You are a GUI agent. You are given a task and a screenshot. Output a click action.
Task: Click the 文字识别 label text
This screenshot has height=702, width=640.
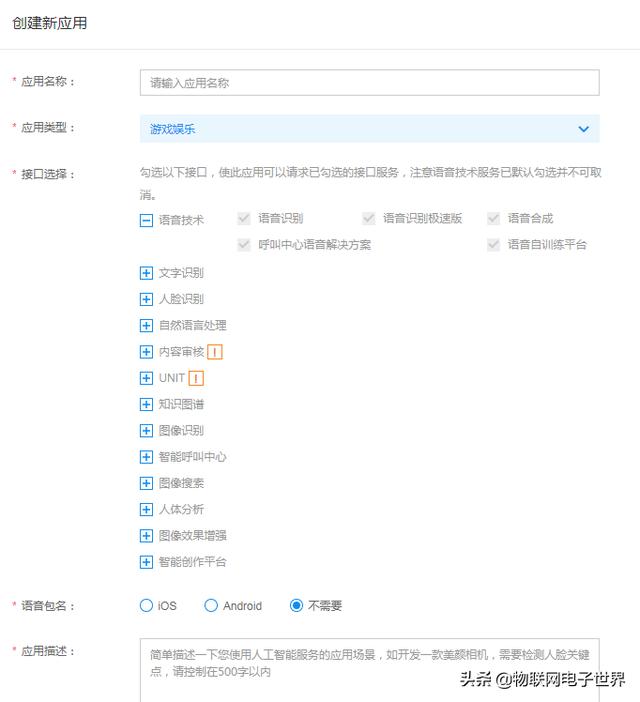181,273
